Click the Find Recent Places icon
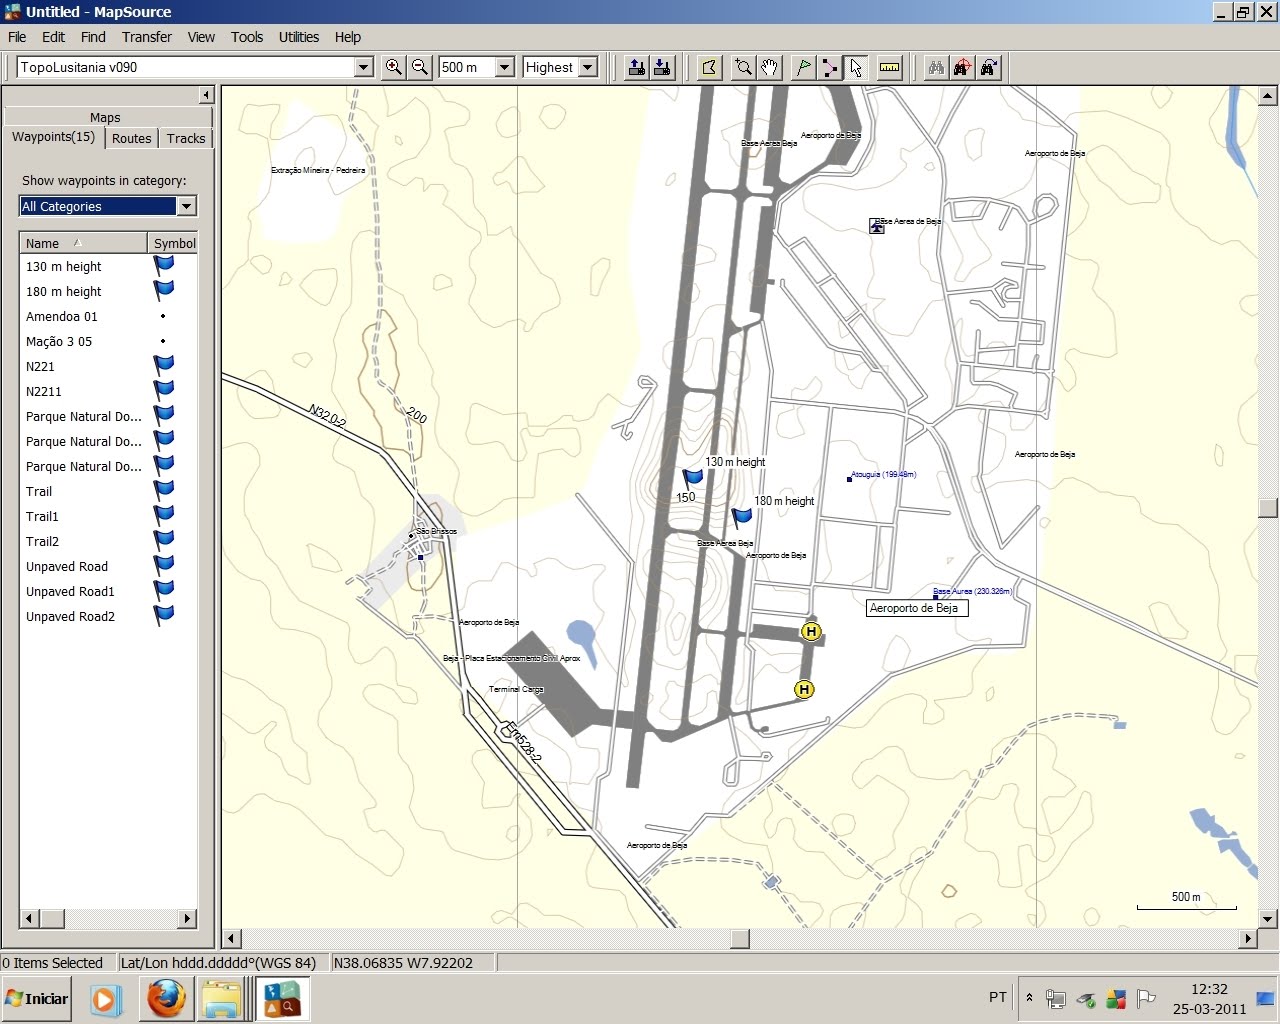The image size is (1280, 1024). [x=989, y=67]
